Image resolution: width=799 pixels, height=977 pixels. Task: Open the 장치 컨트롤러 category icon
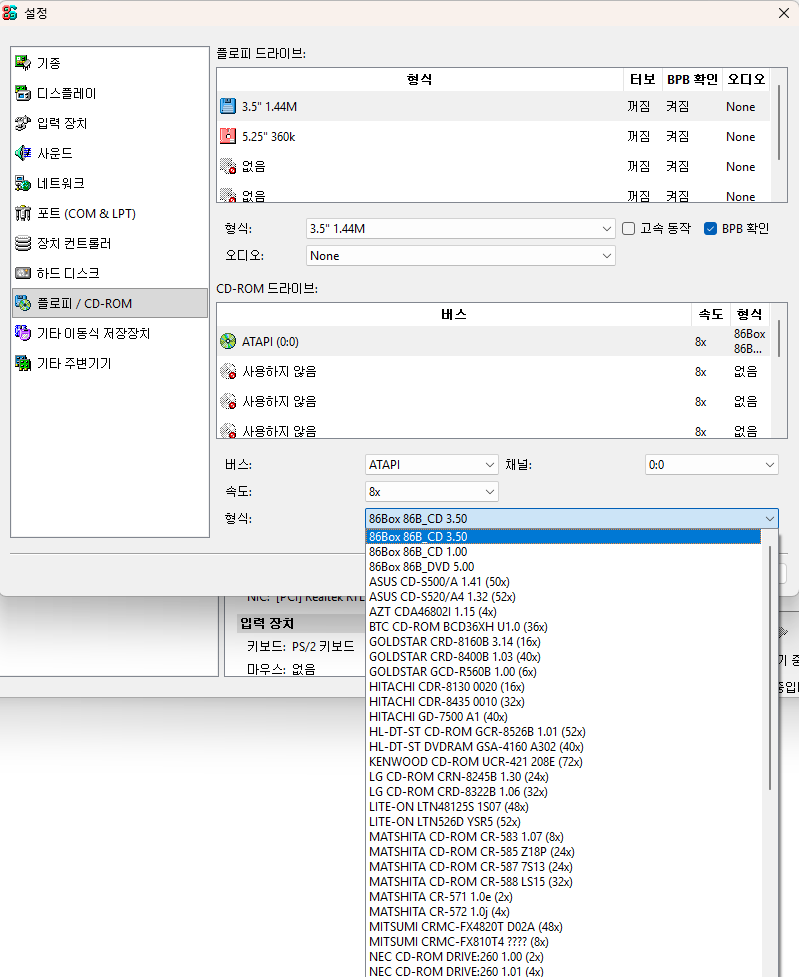coord(23,243)
